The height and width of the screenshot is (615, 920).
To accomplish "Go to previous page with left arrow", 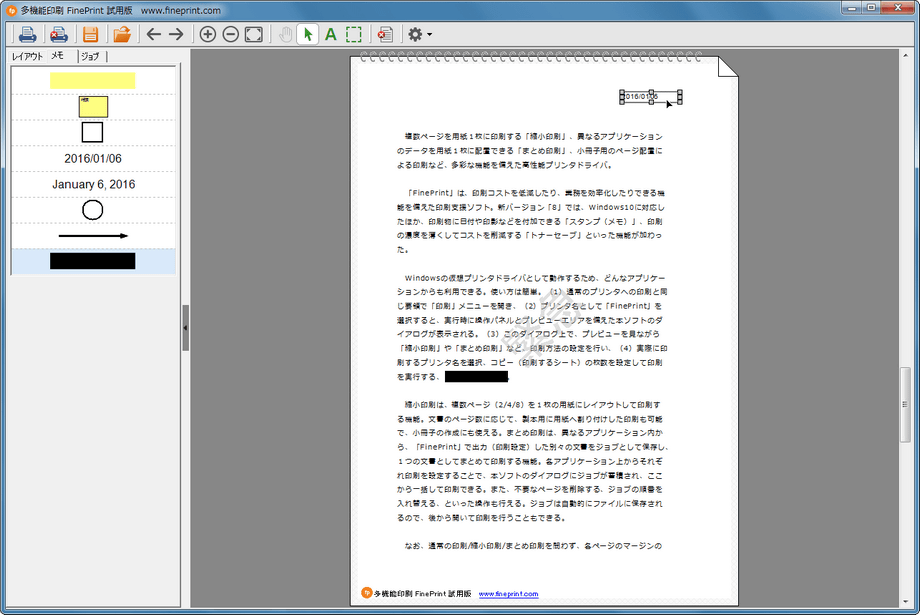I will click(x=154, y=35).
